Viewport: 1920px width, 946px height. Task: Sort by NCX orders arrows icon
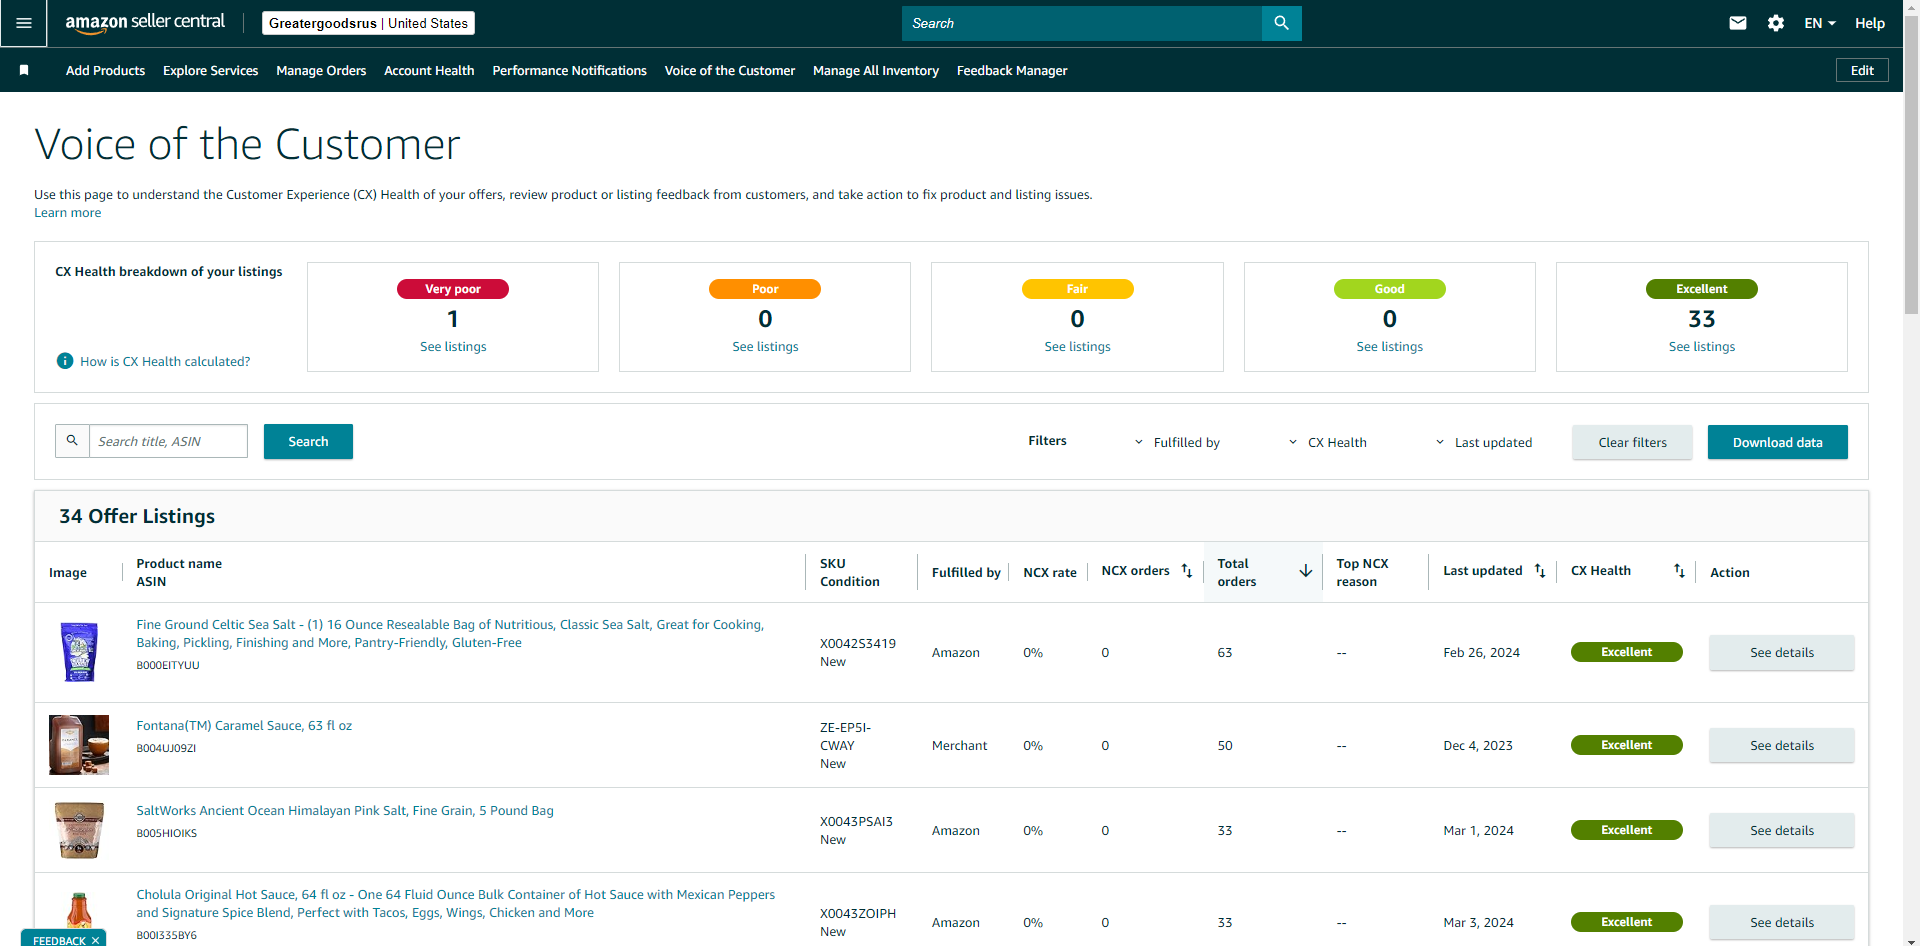(x=1187, y=571)
